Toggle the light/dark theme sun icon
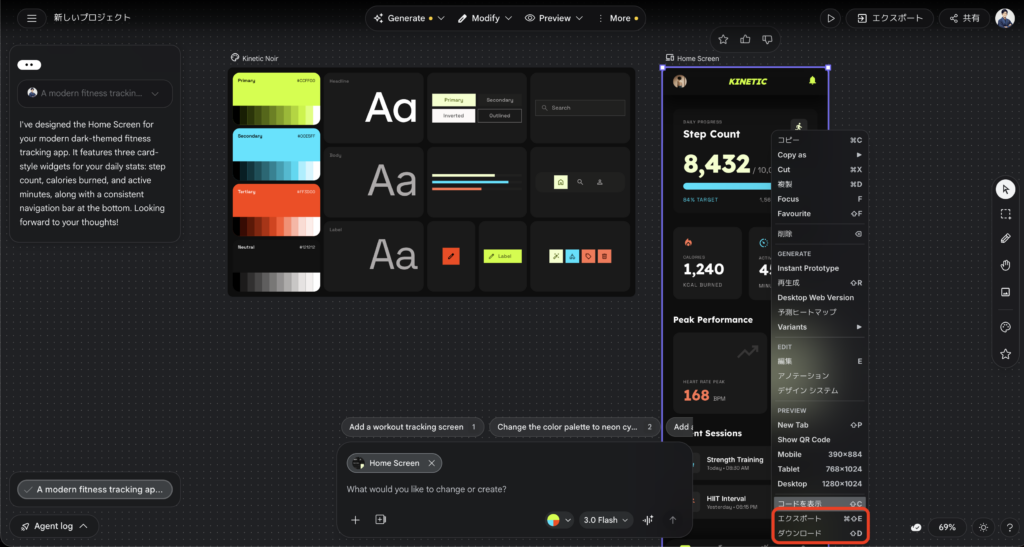The width and height of the screenshot is (1024, 547). pyautogui.click(x=983, y=527)
